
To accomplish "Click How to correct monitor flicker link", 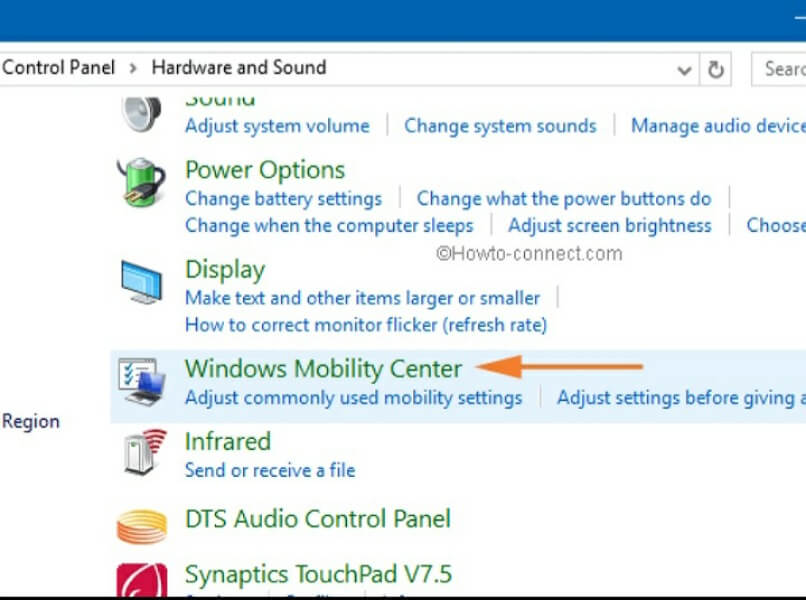I will (366, 325).
